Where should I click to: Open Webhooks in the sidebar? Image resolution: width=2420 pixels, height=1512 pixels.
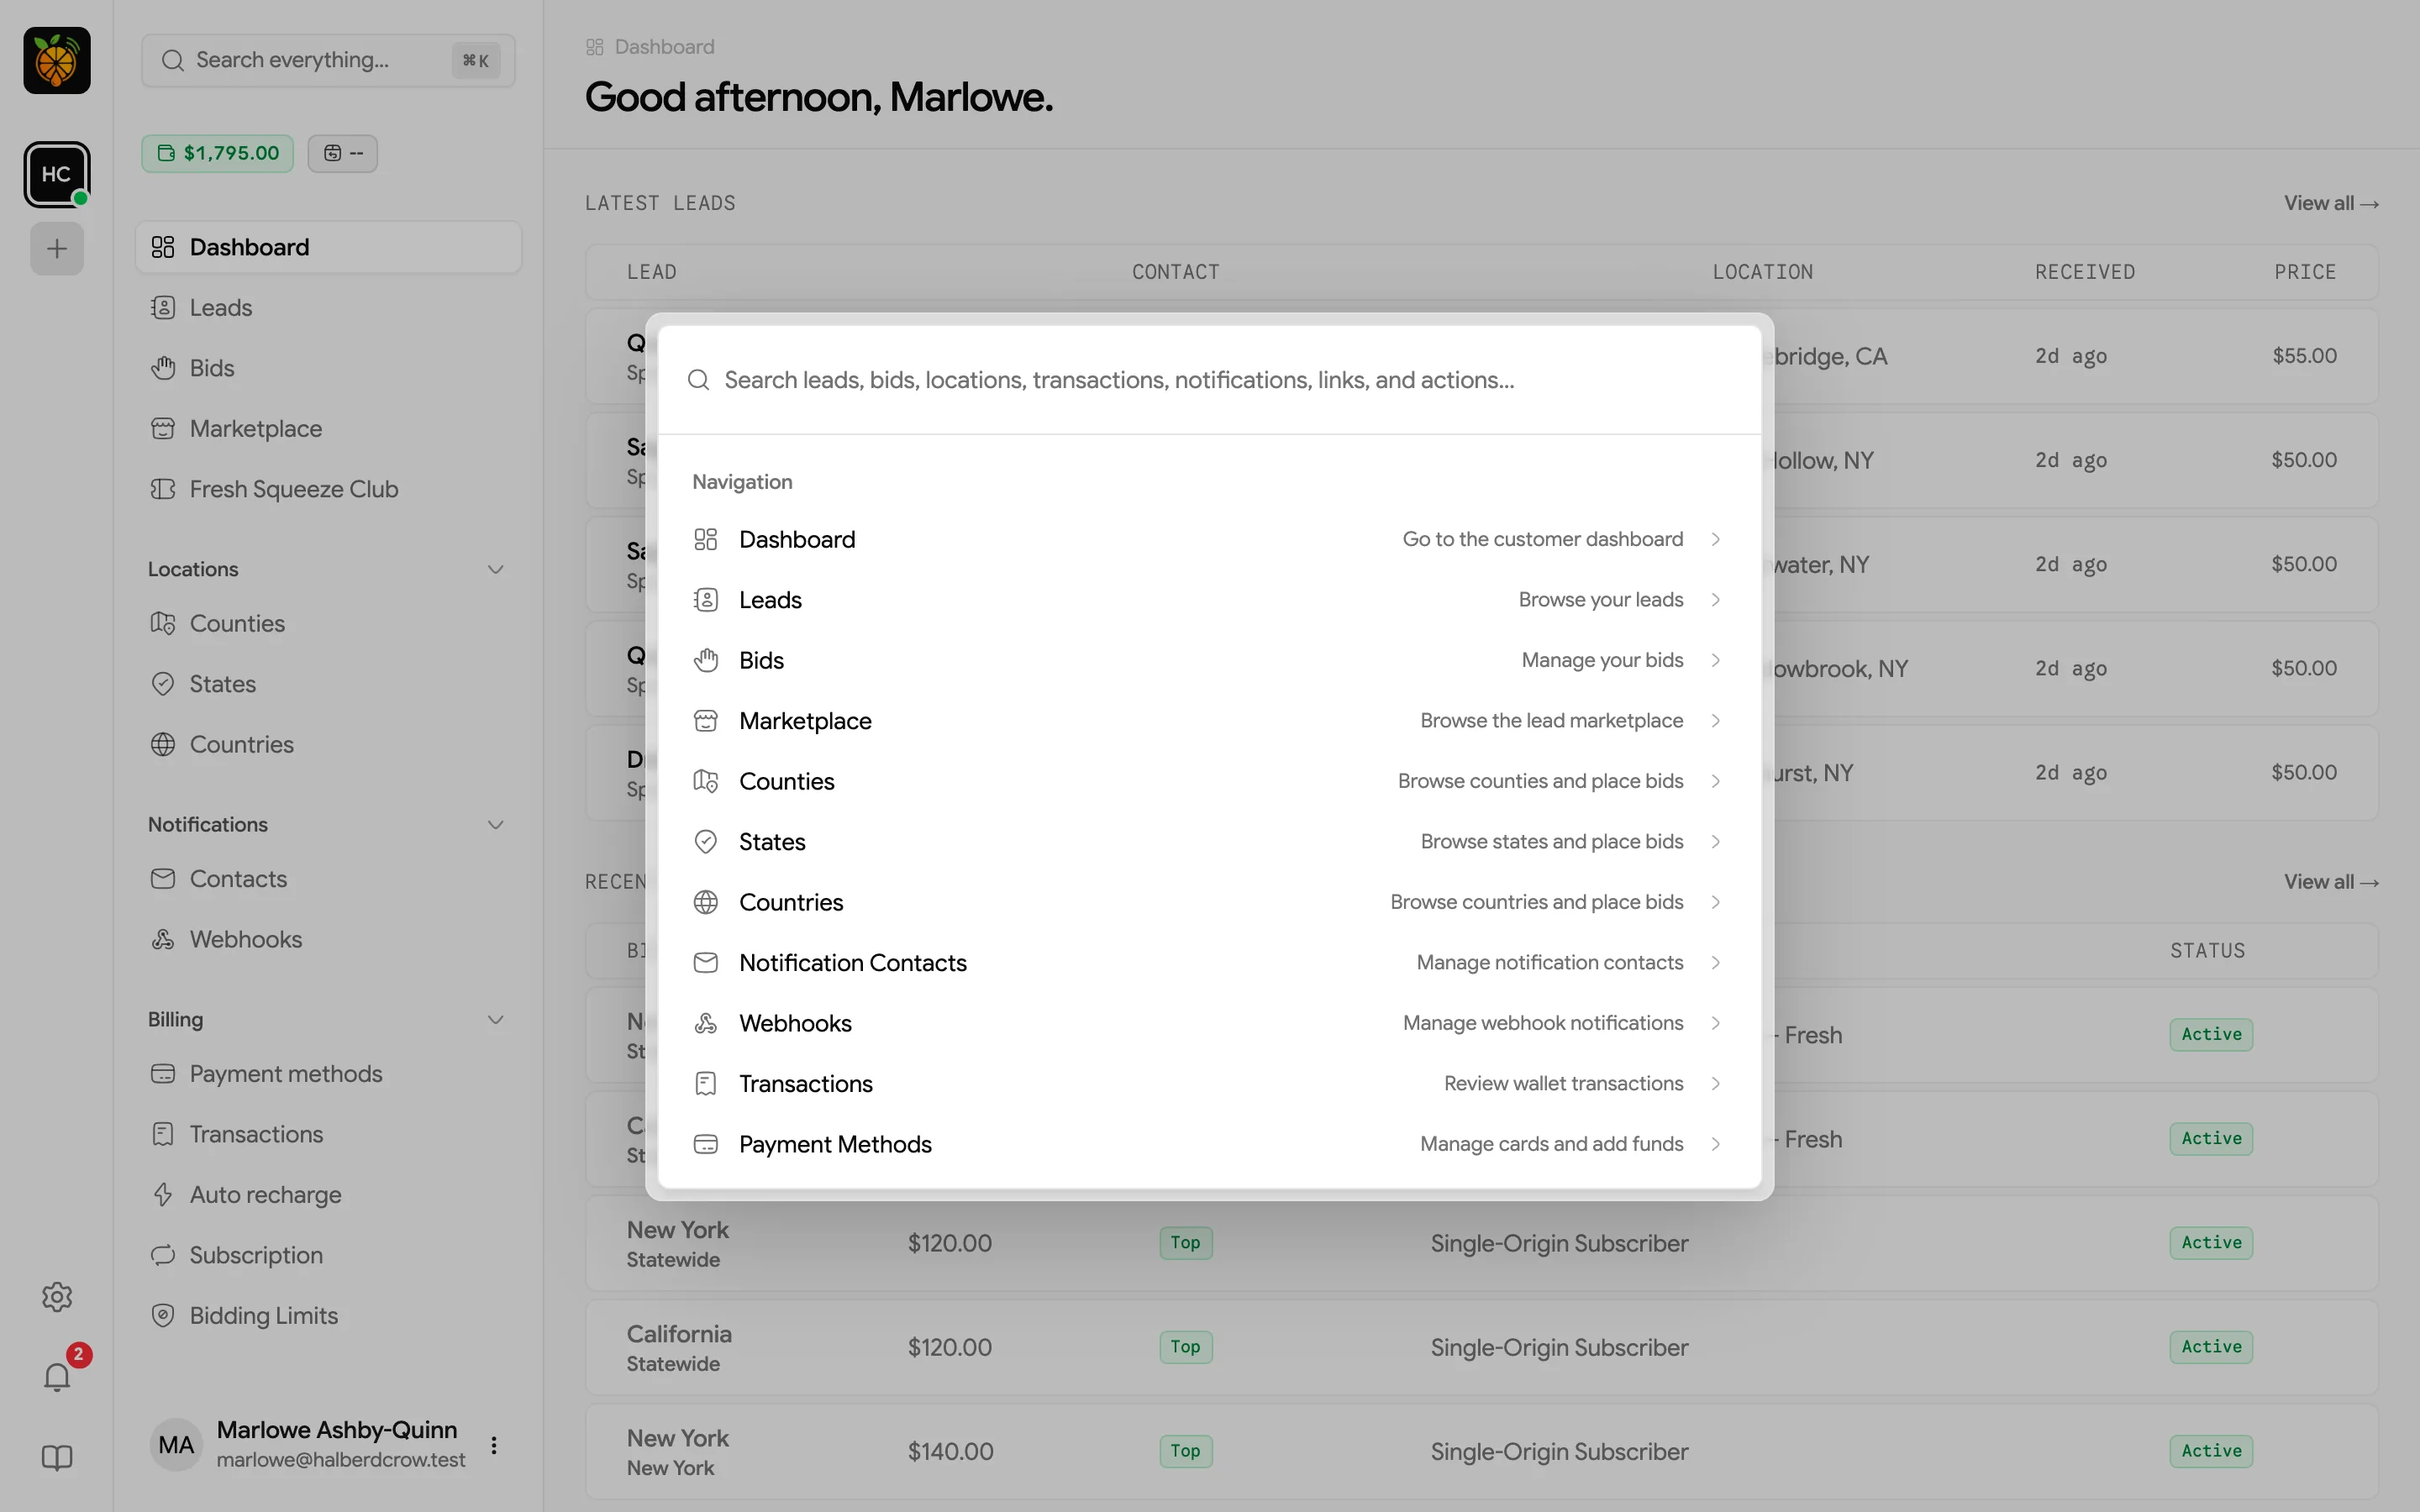[328, 939]
